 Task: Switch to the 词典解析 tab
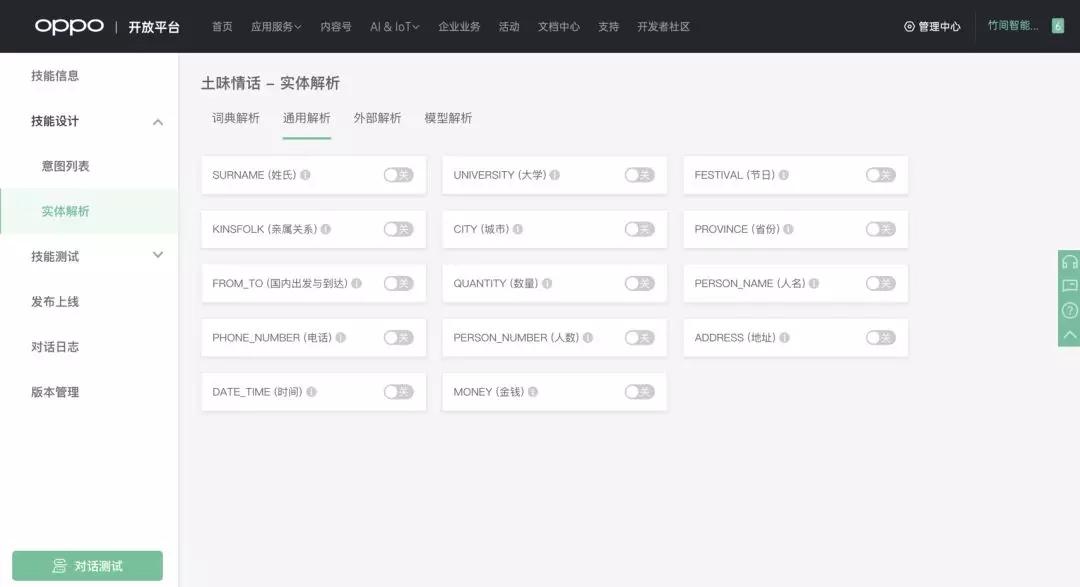(238, 118)
